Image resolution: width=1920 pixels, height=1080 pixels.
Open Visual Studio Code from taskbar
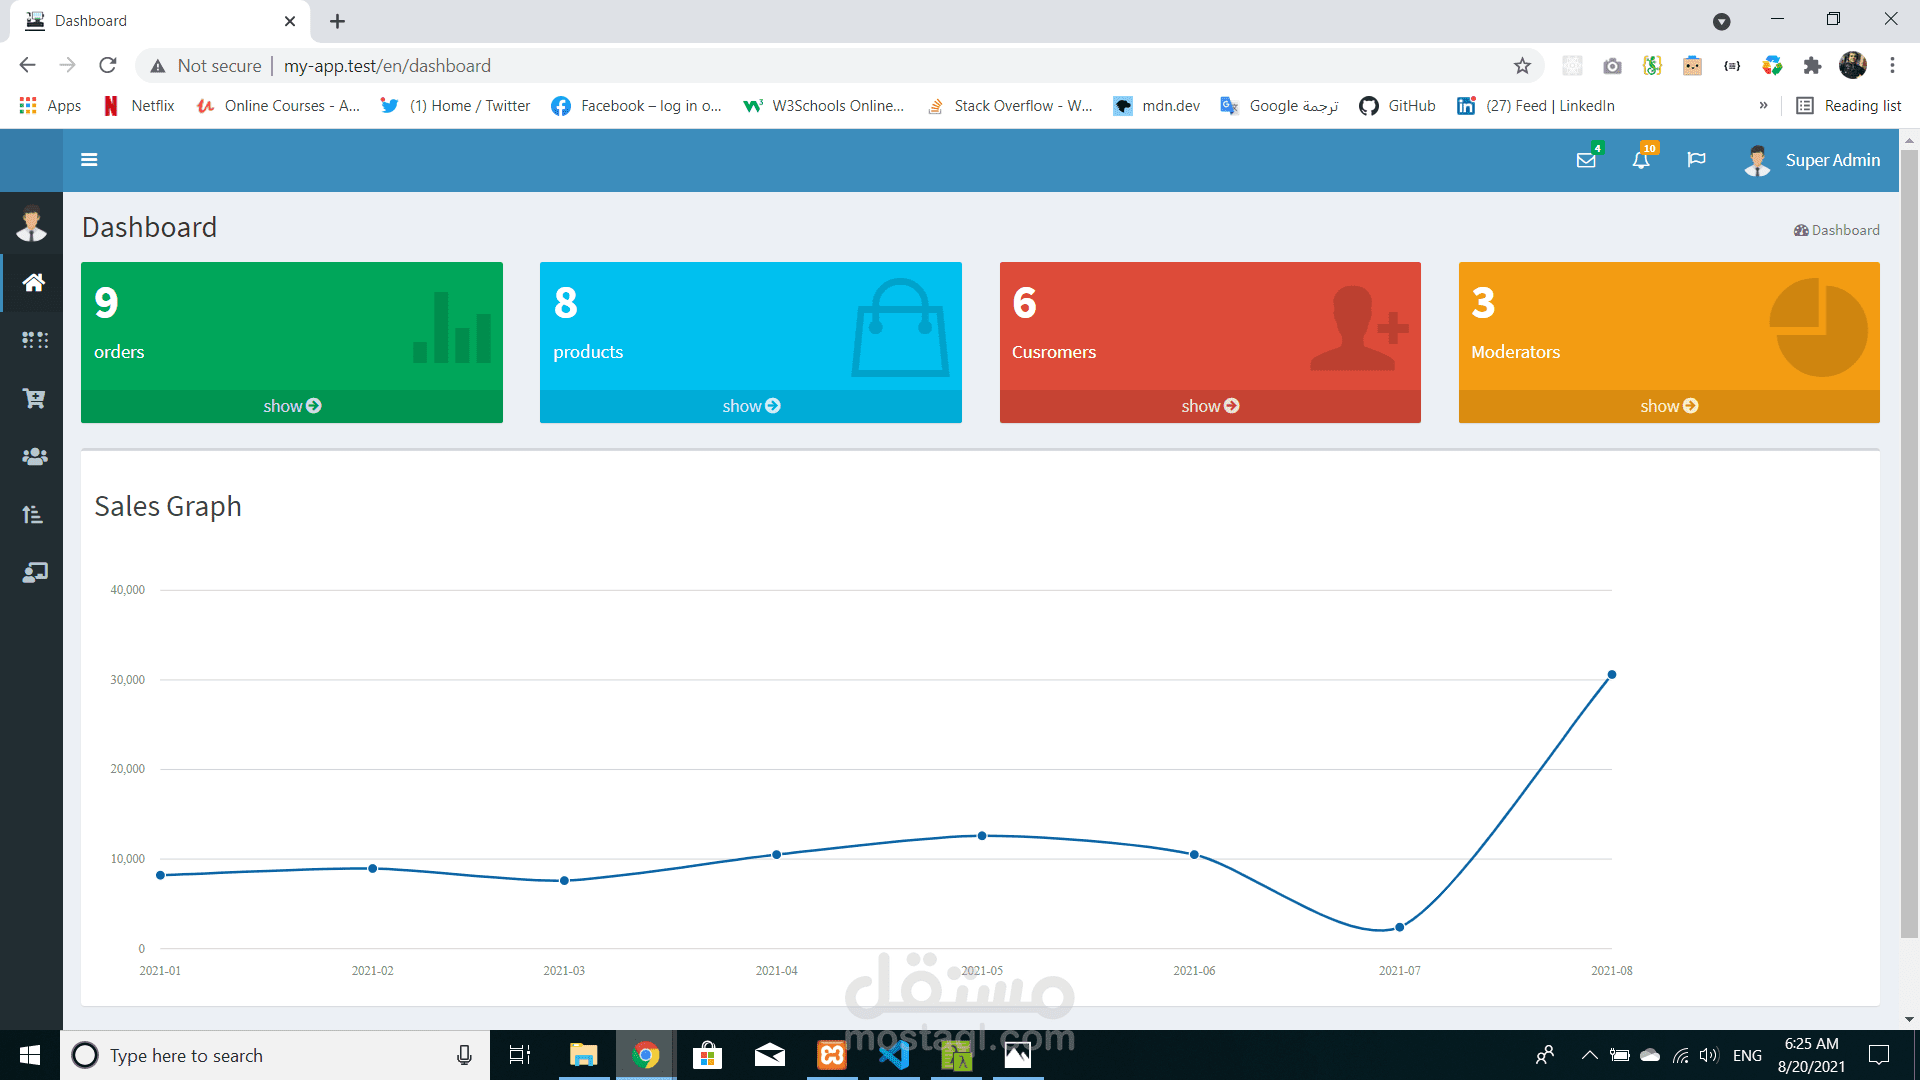pos(894,1055)
